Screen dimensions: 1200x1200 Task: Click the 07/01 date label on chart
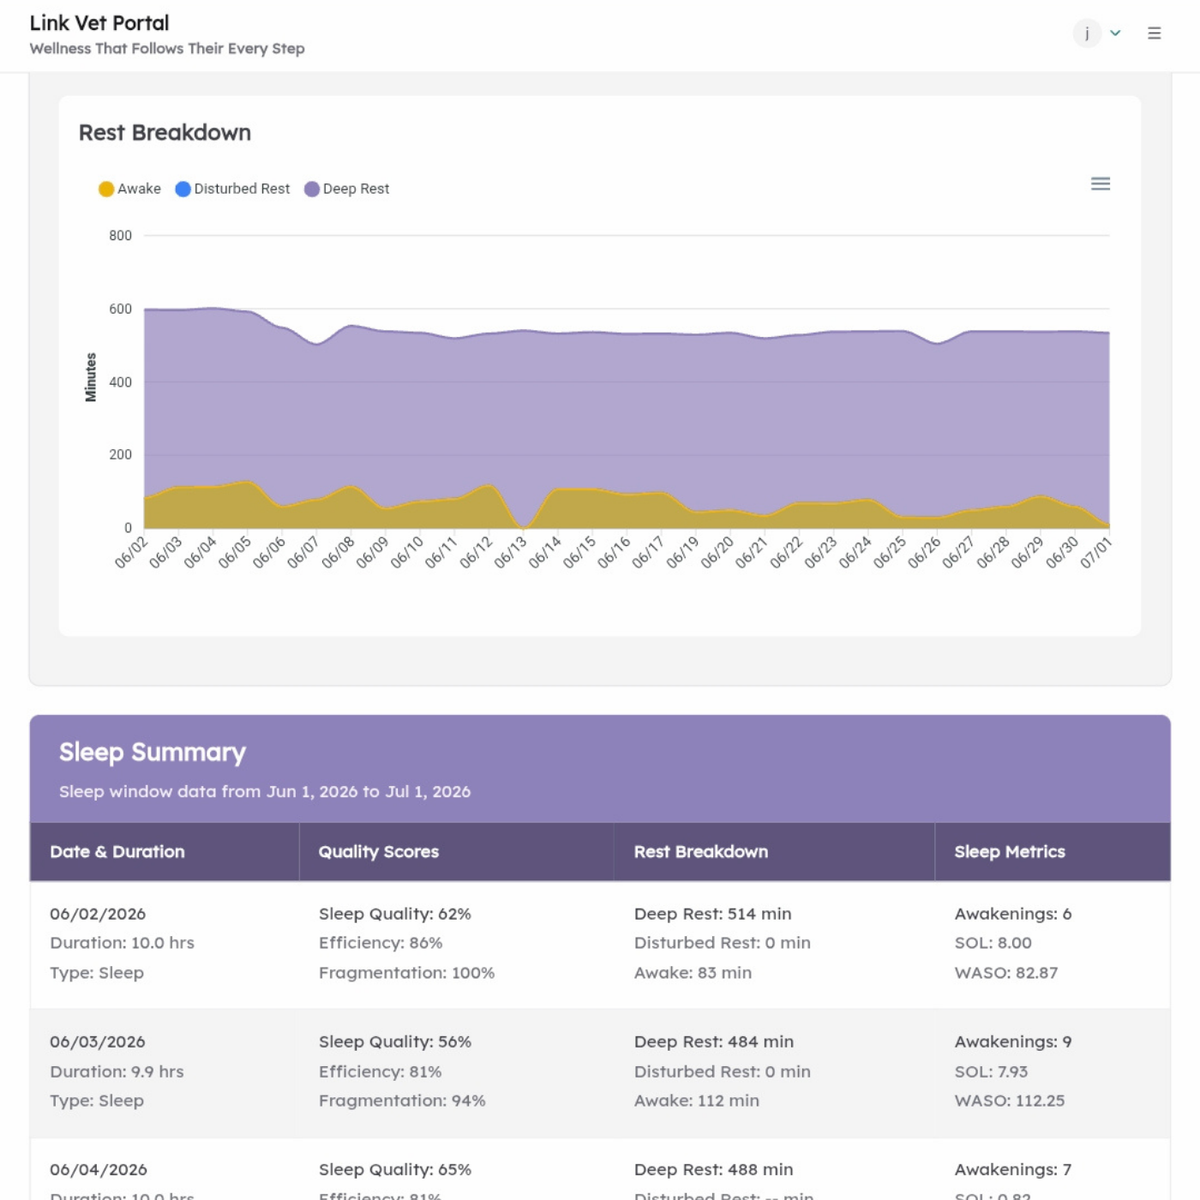pos(1097,552)
